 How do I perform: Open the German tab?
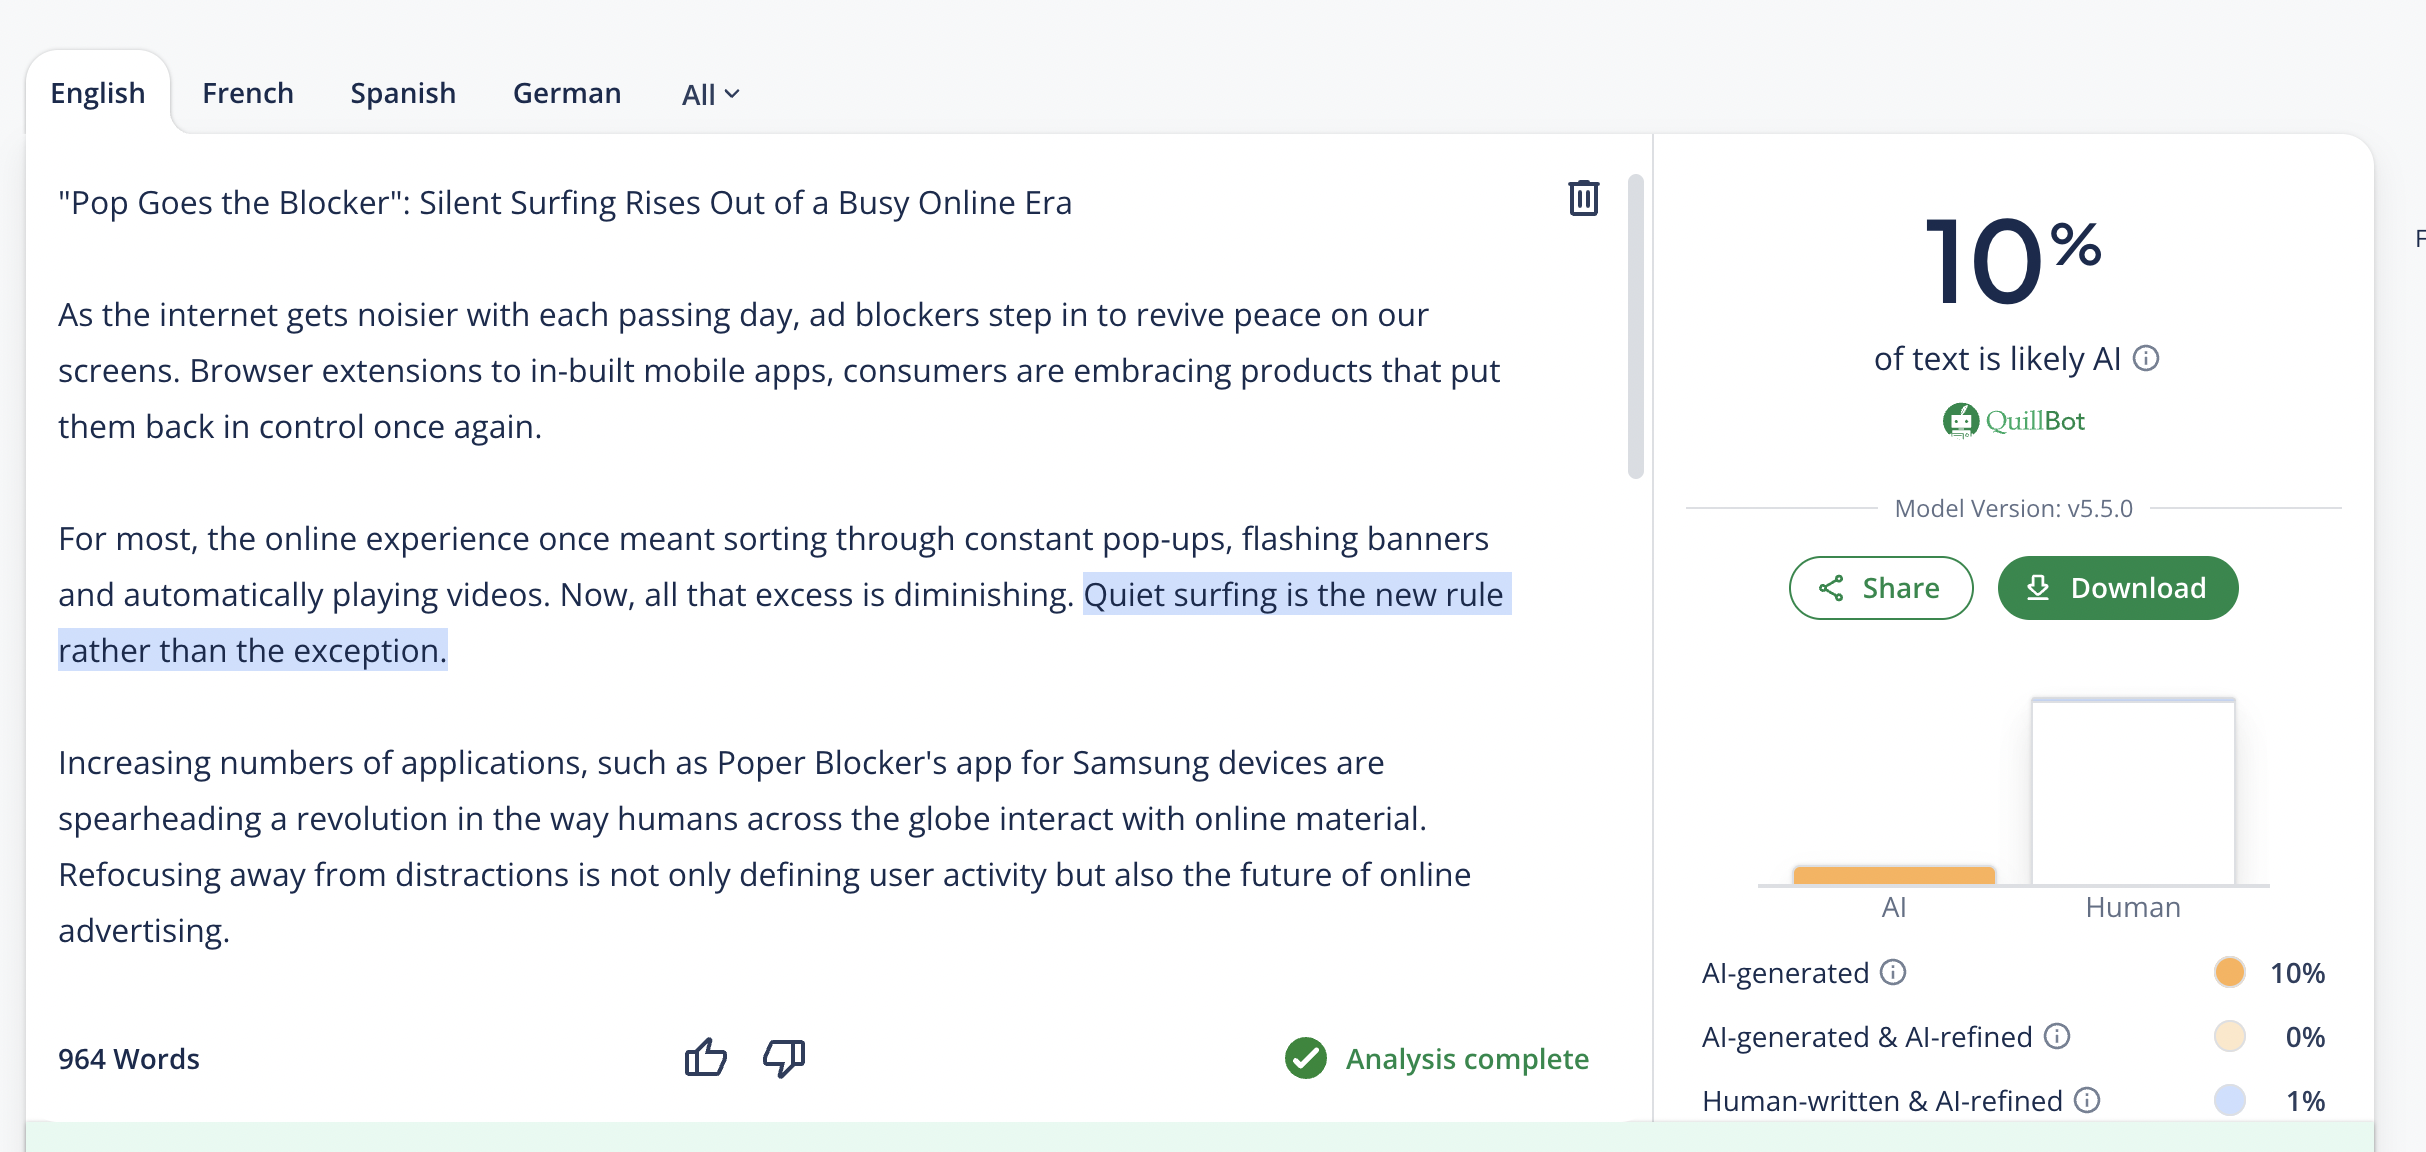[567, 93]
